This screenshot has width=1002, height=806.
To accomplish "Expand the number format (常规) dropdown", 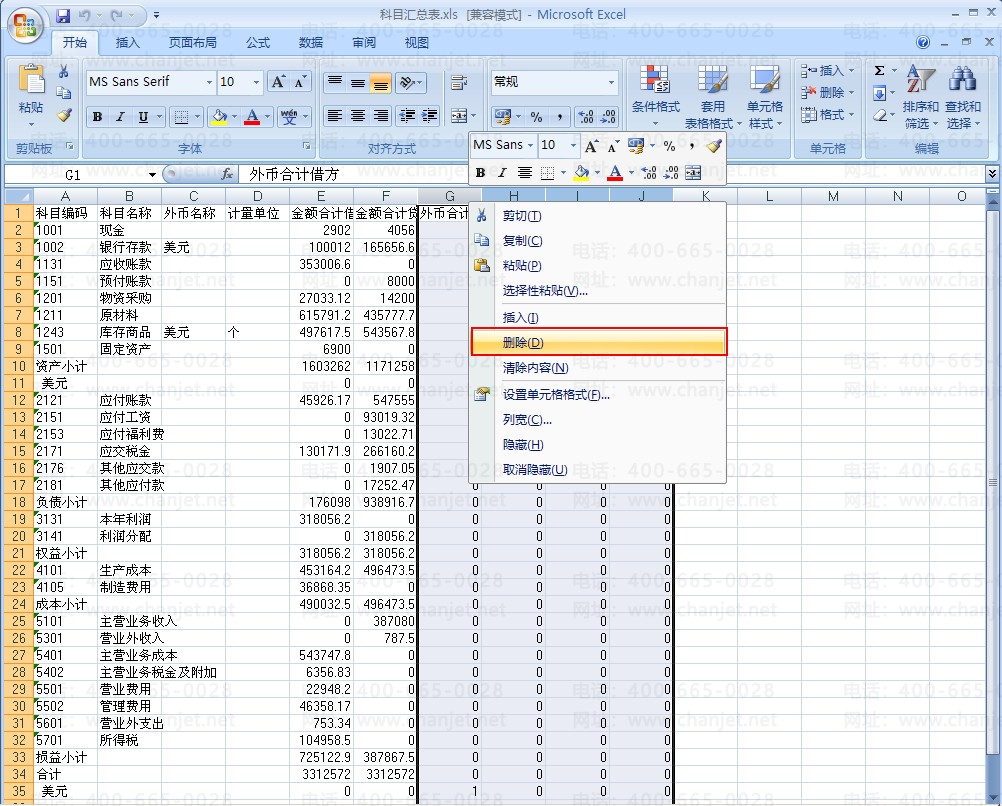I will (x=611, y=82).
